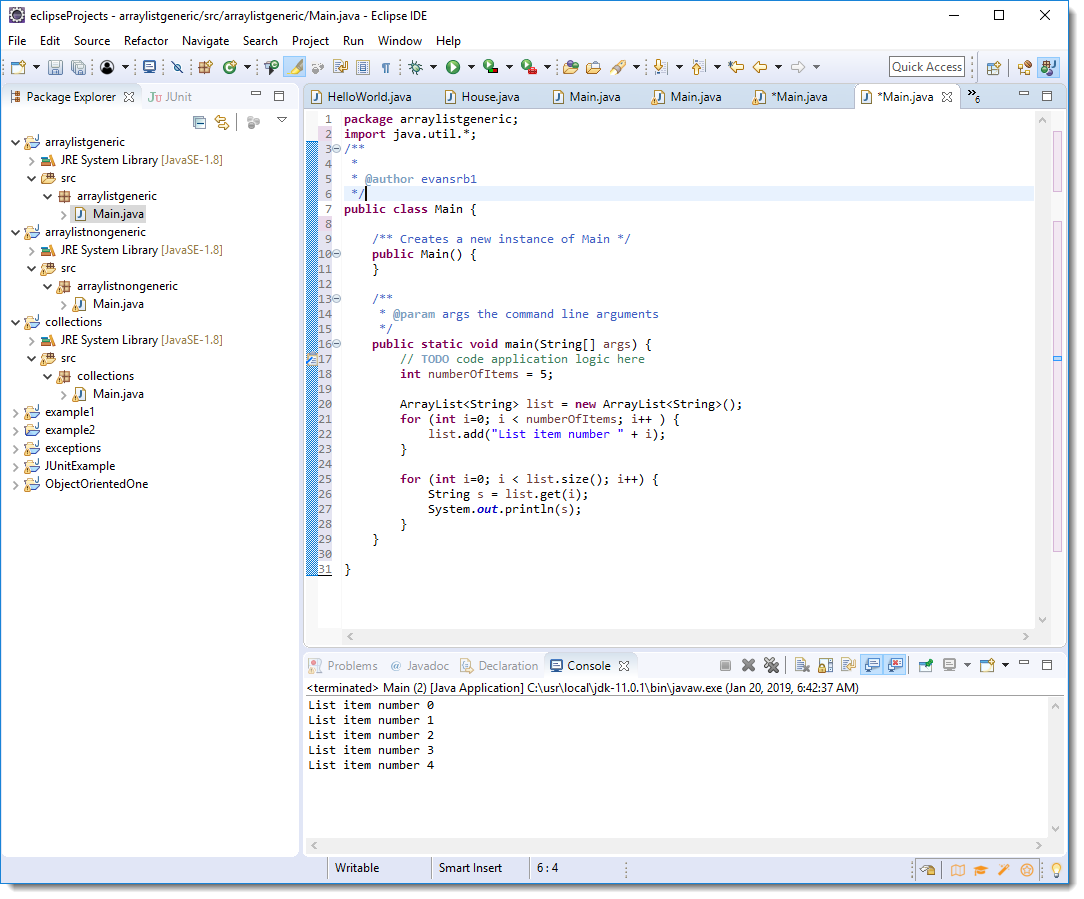The width and height of the screenshot is (1084, 899).
Task: Expand the JUnitExample project
Action: 15,467
